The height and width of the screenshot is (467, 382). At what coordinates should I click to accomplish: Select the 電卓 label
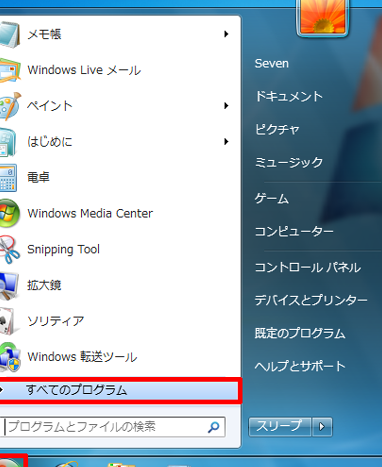(38, 177)
